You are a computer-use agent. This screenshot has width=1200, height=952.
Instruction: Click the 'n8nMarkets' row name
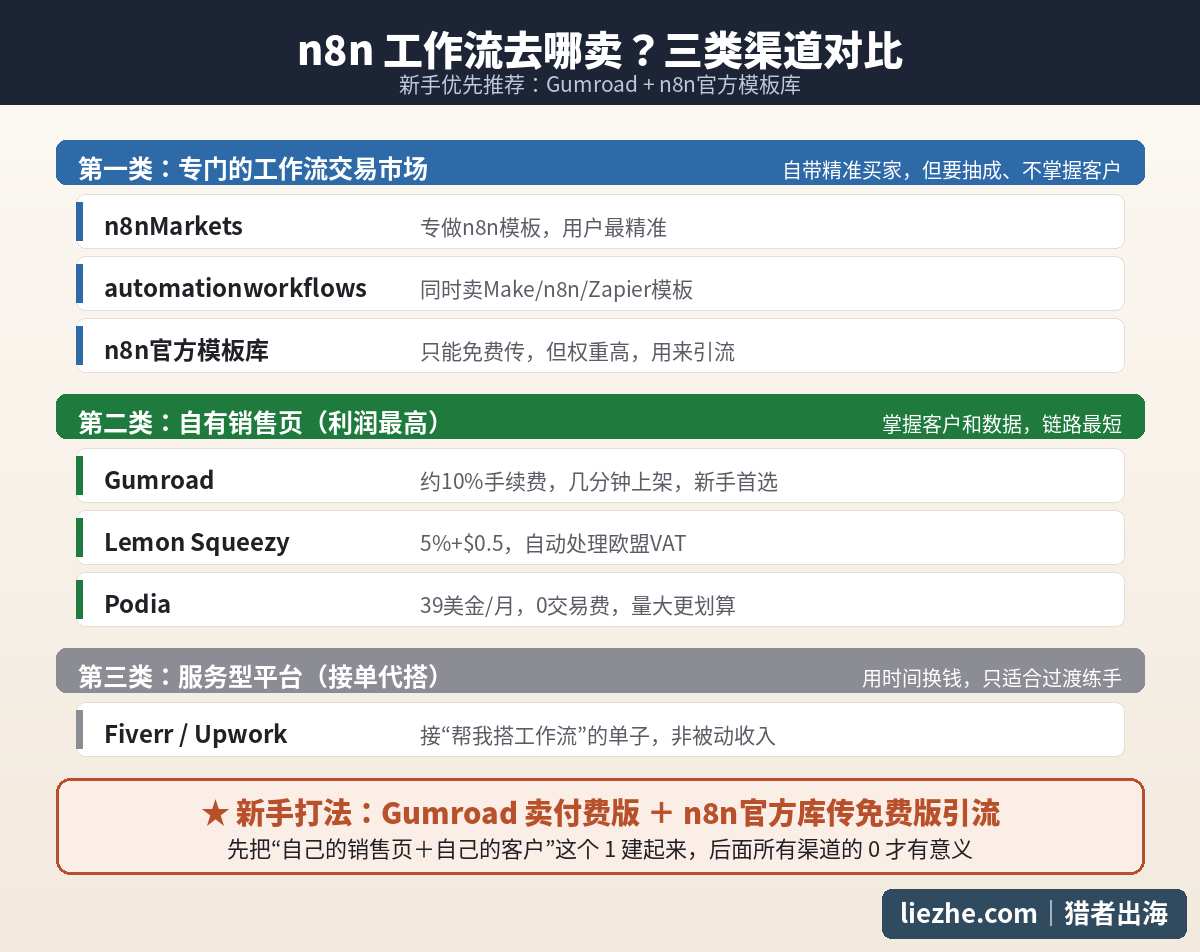(173, 226)
